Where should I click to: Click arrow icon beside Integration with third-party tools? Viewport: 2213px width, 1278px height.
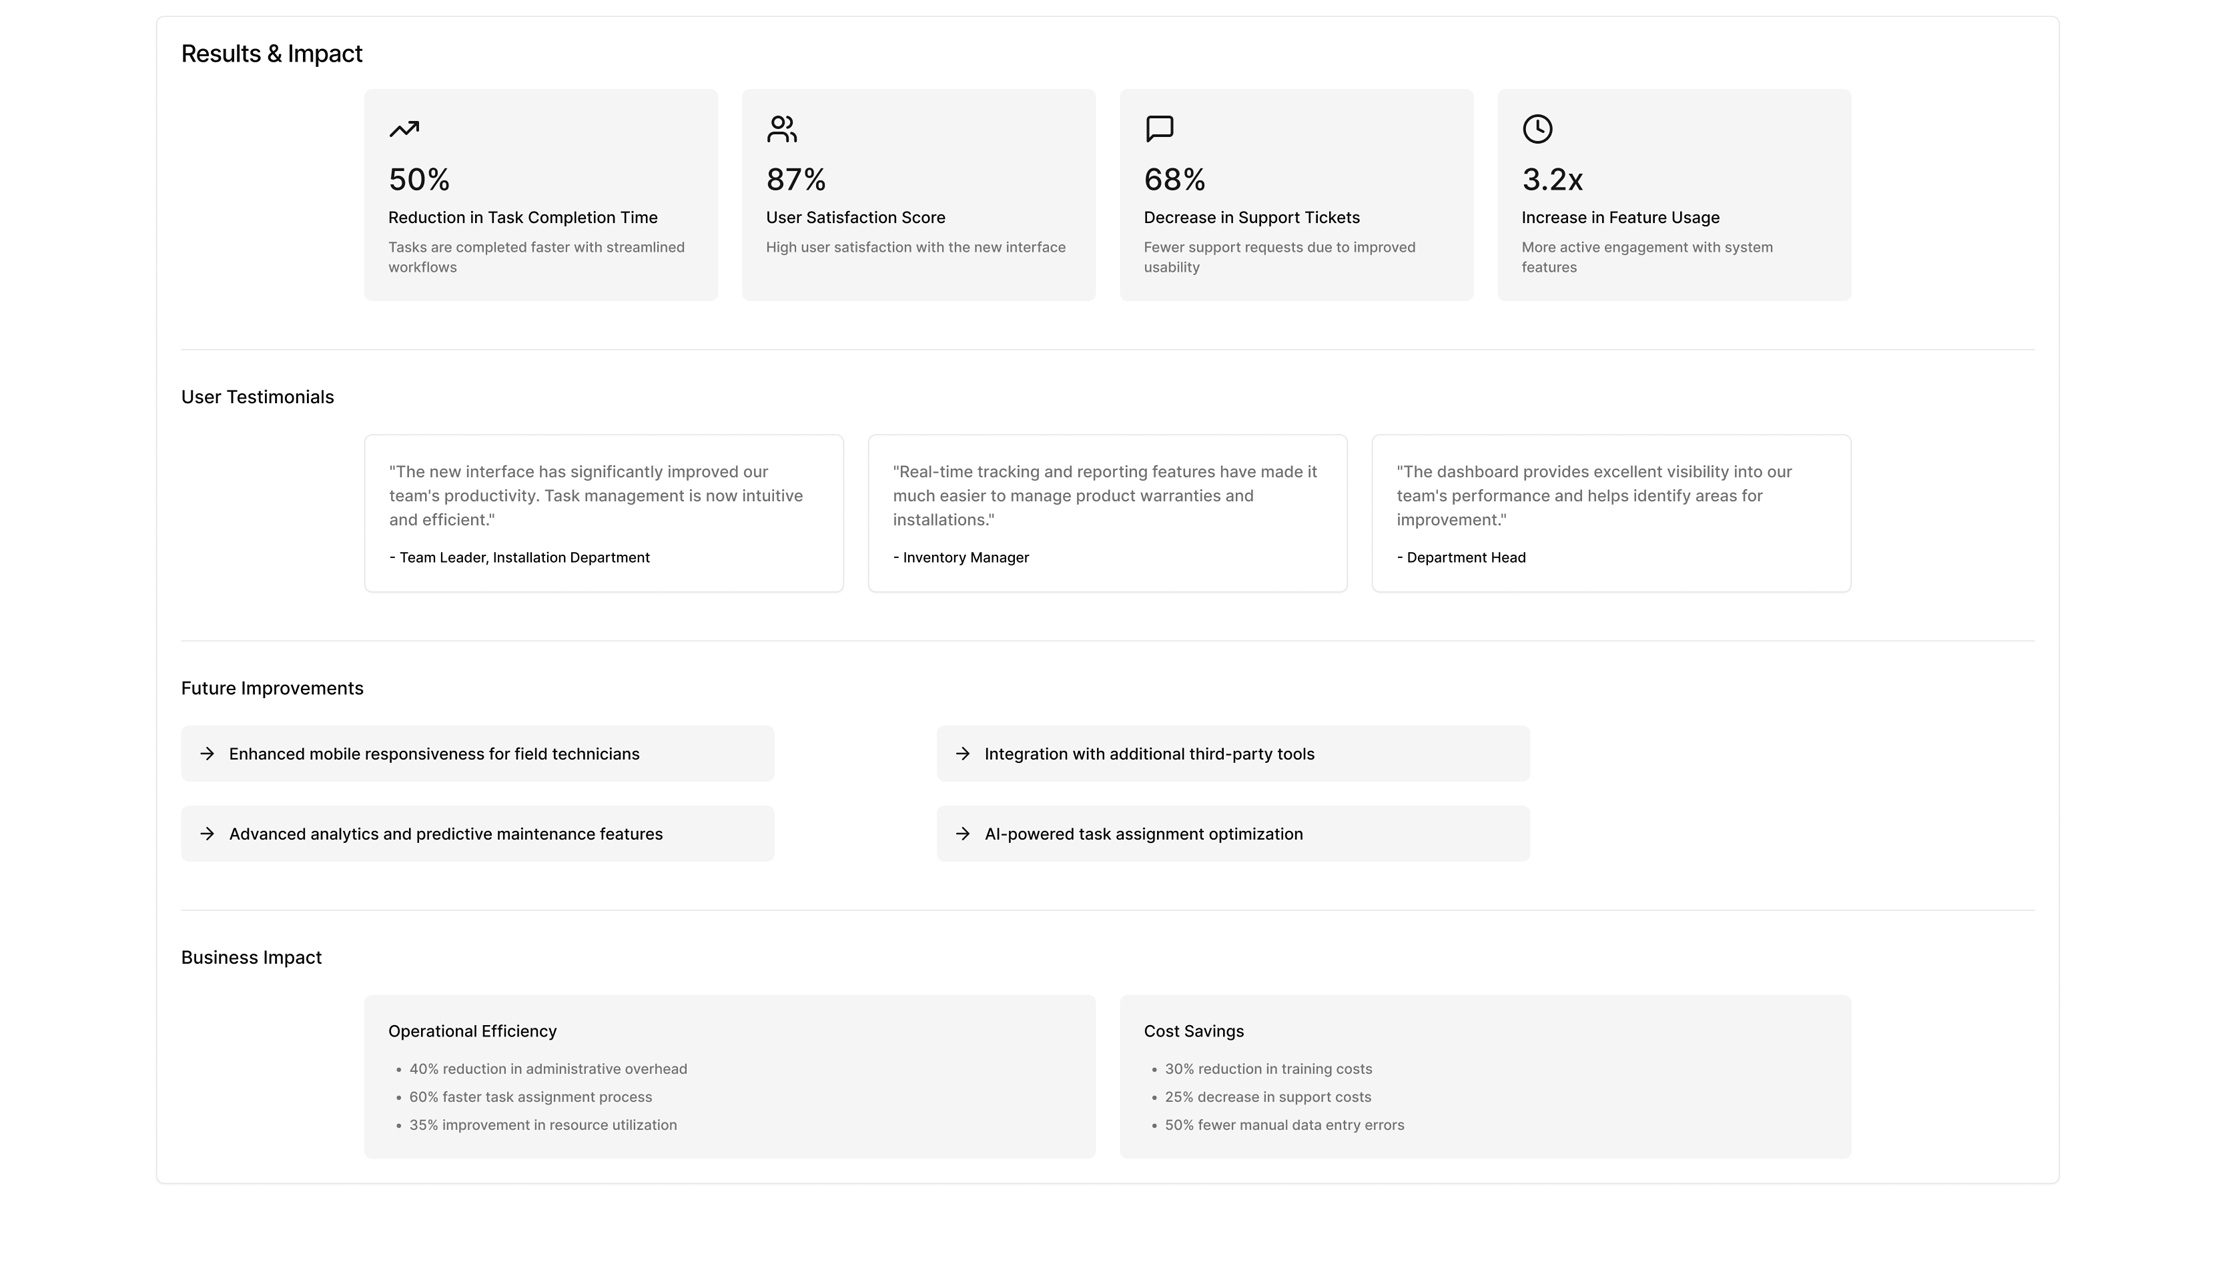pos(963,754)
